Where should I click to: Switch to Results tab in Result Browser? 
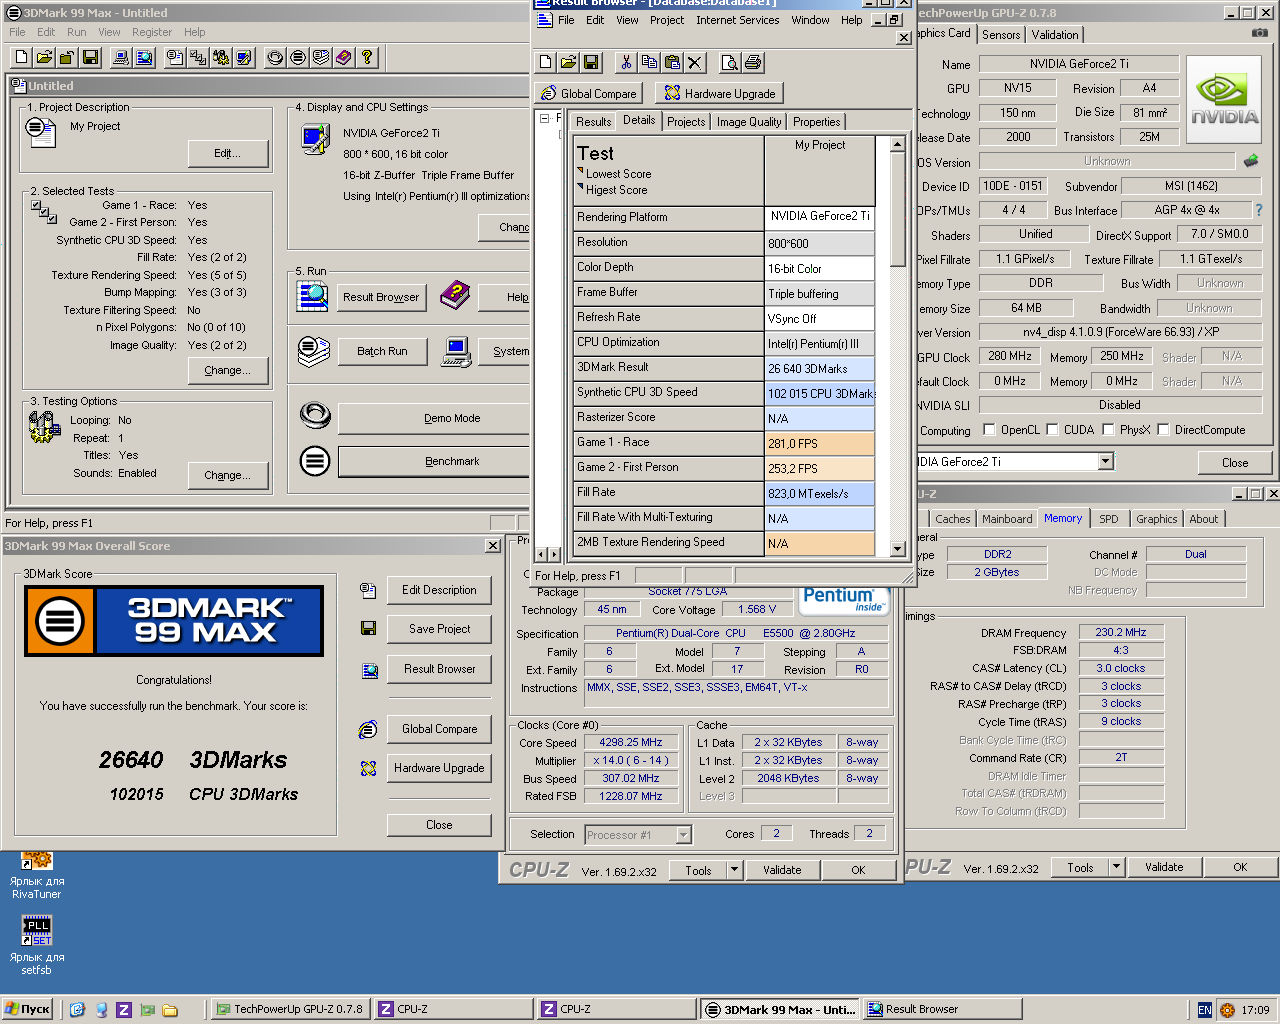click(x=593, y=121)
